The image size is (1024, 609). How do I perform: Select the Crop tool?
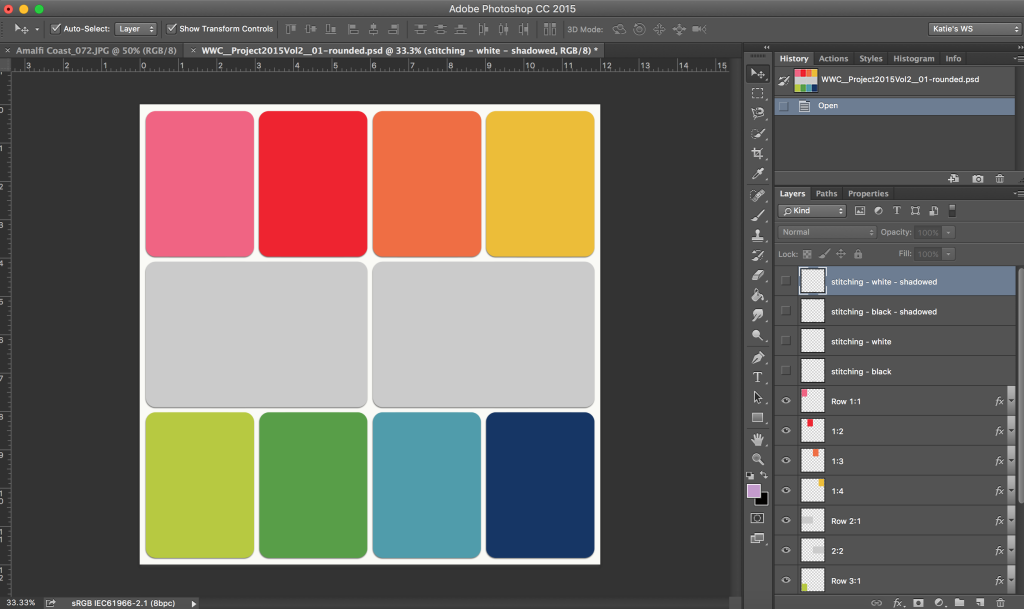pos(758,153)
